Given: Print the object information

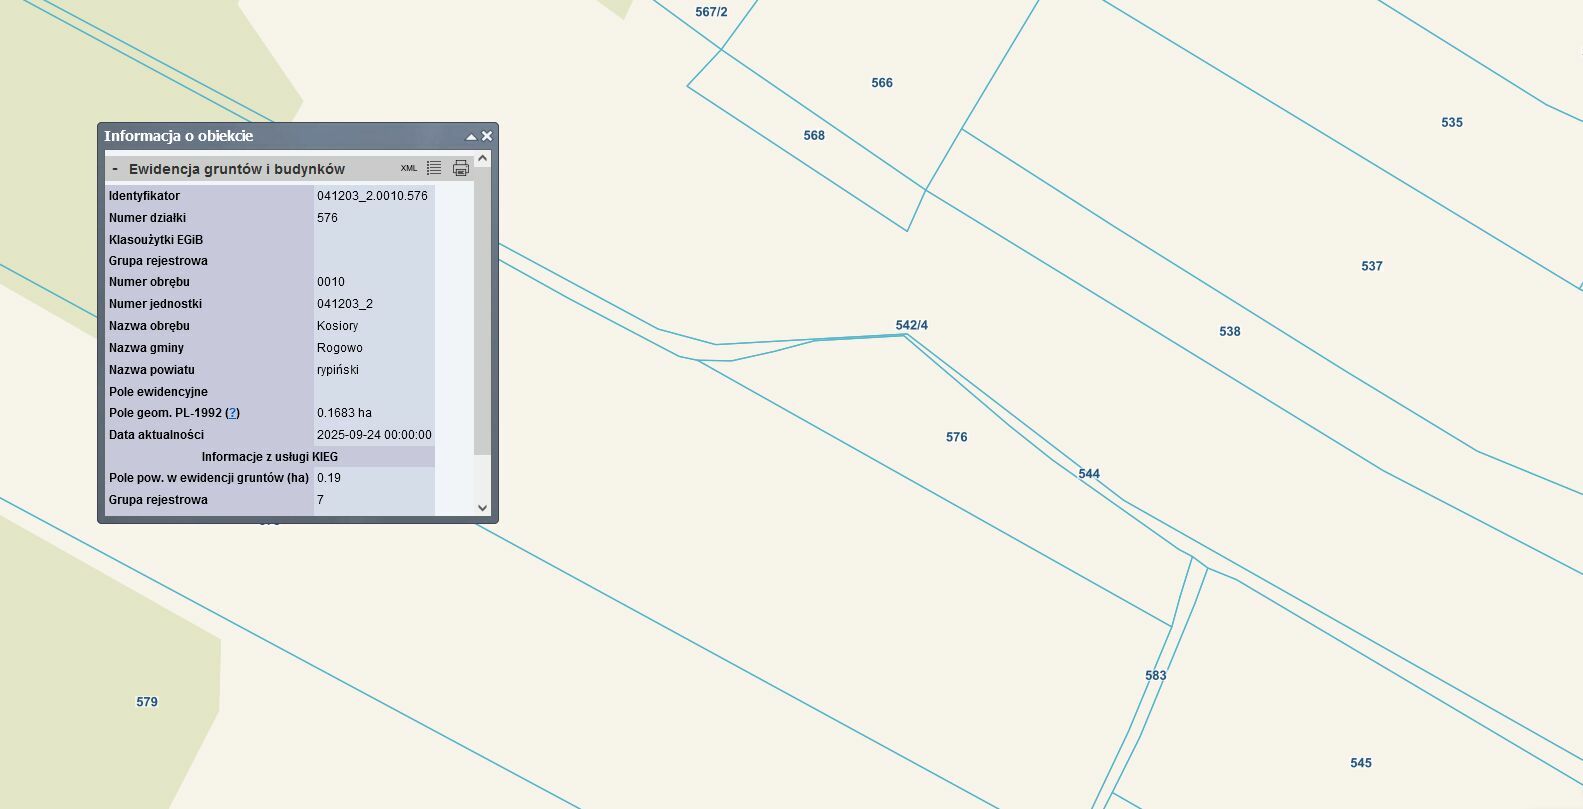Looking at the screenshot, I should pyautogui.click(x=461, y=168).
